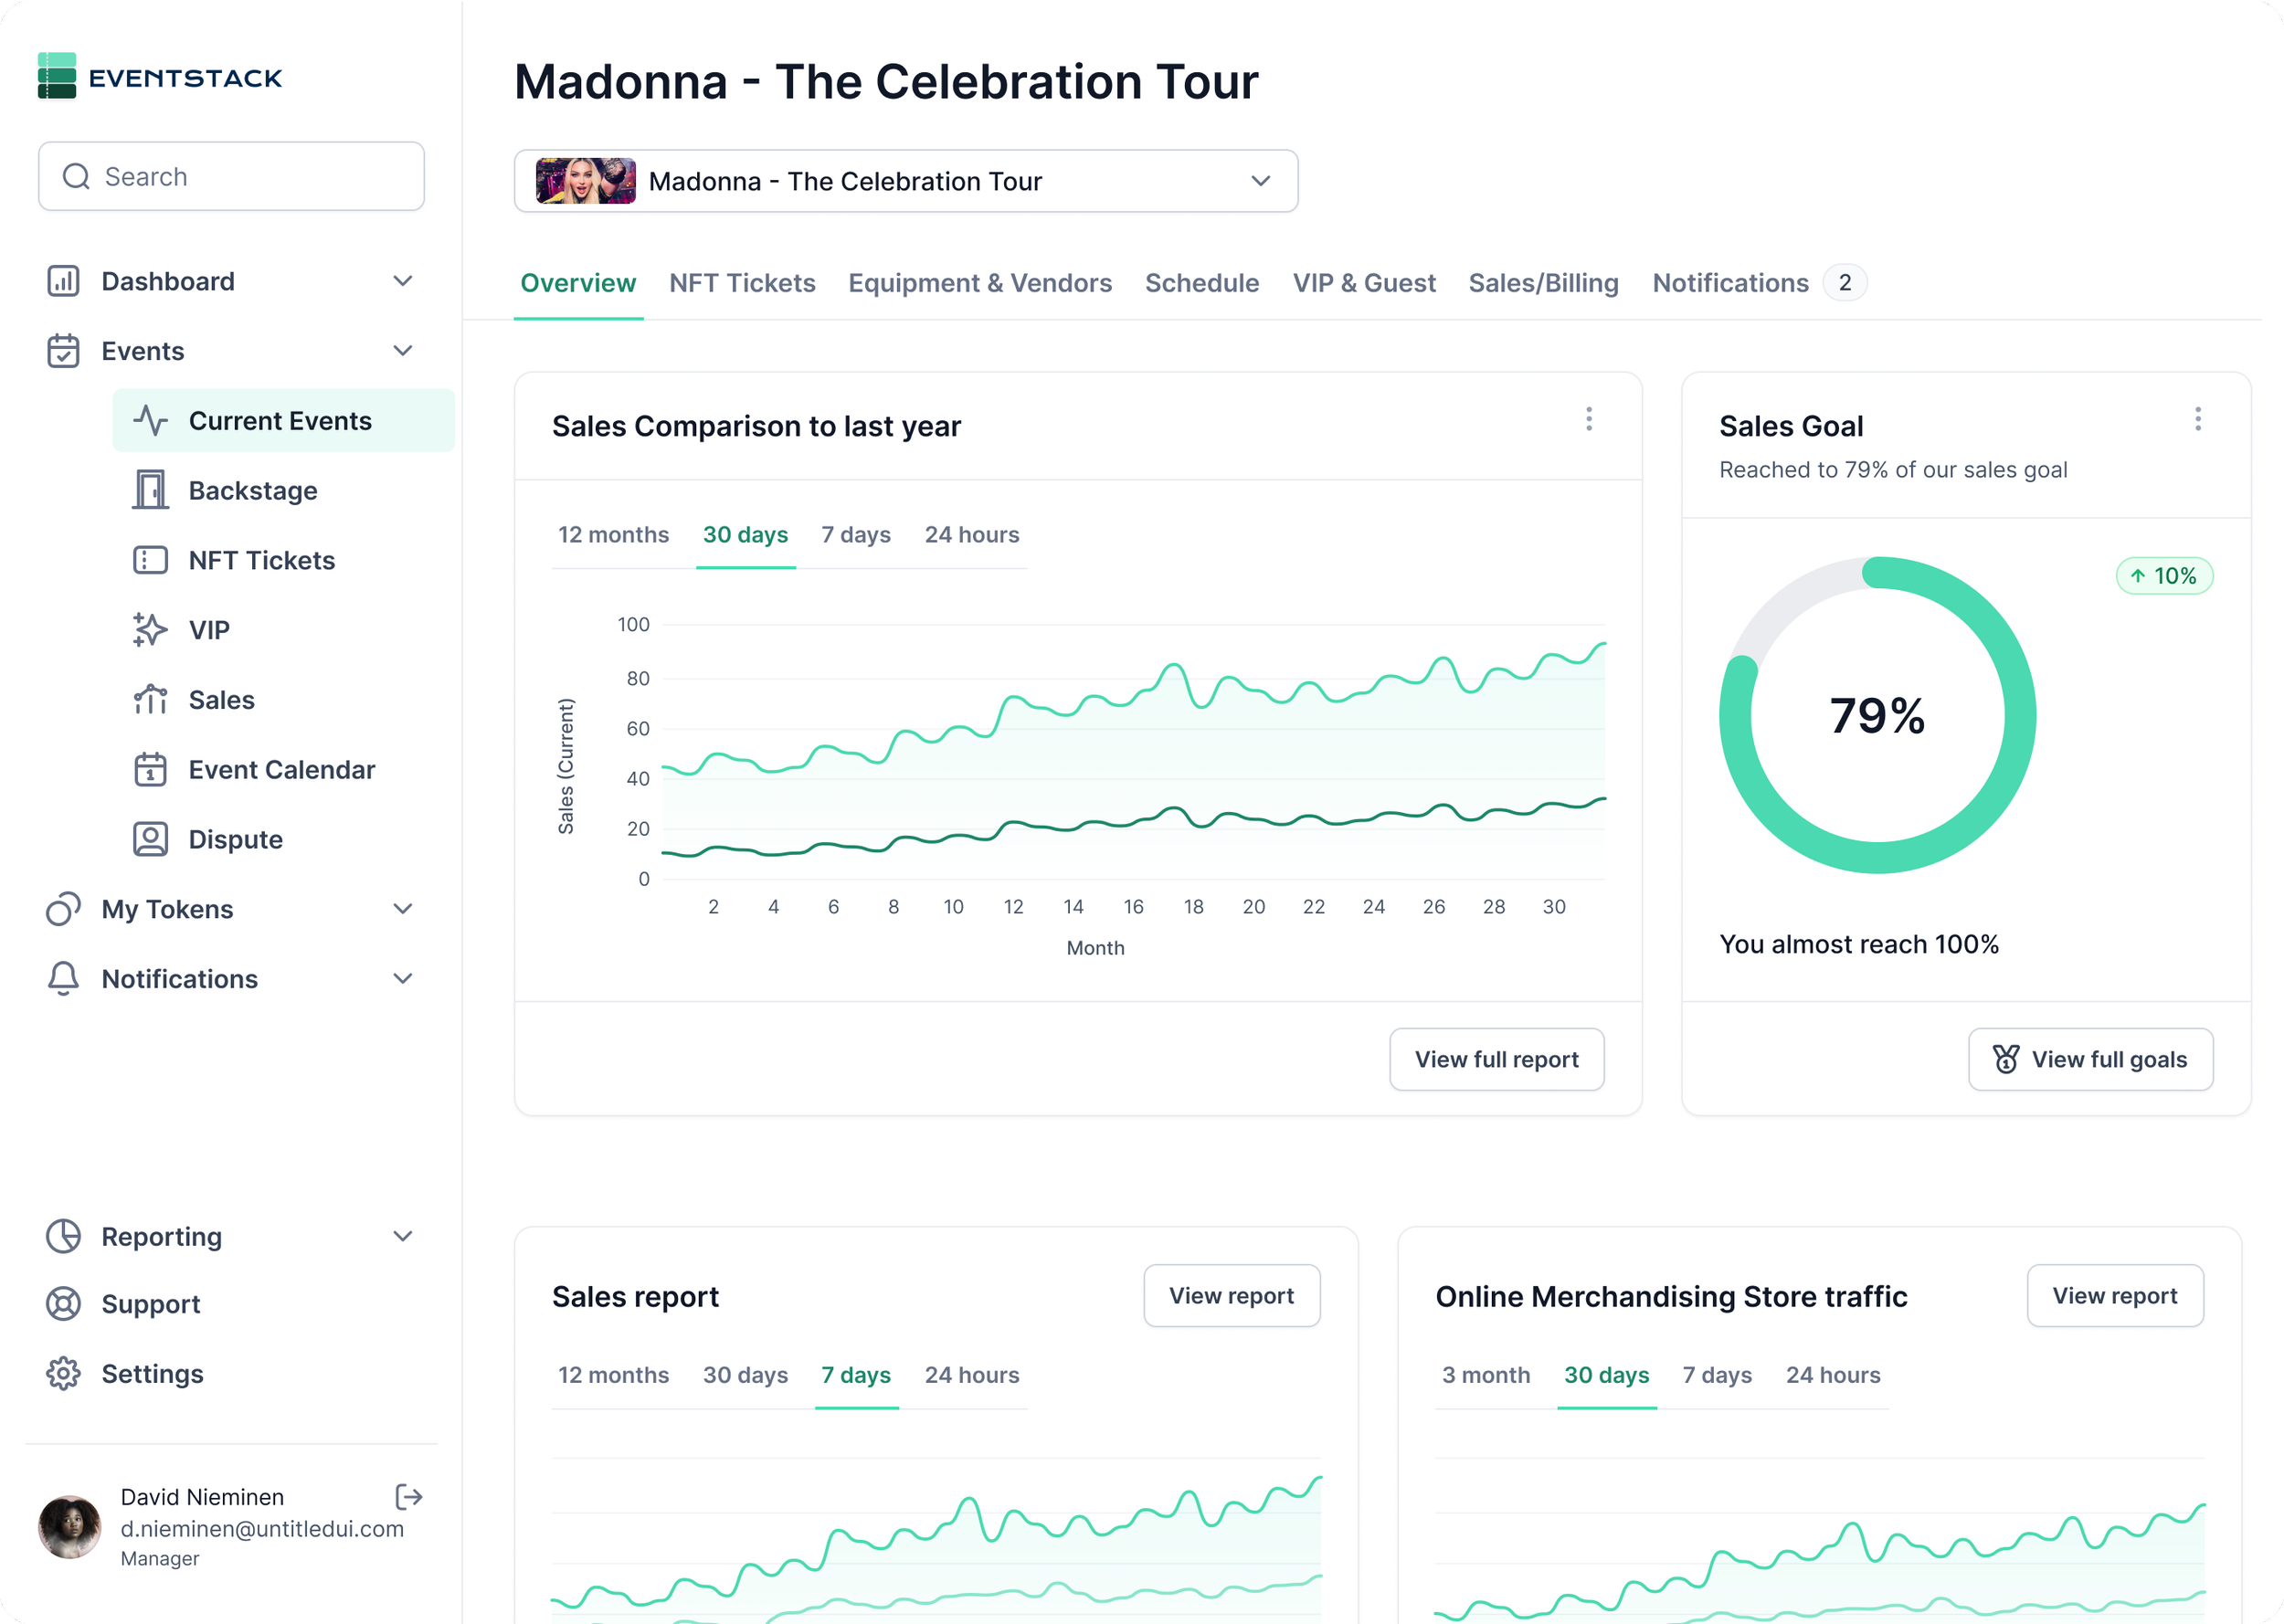Click the My Tokens coins icon
Viewport: 2284px width, 1624px height.
click(x=63, y=909)
